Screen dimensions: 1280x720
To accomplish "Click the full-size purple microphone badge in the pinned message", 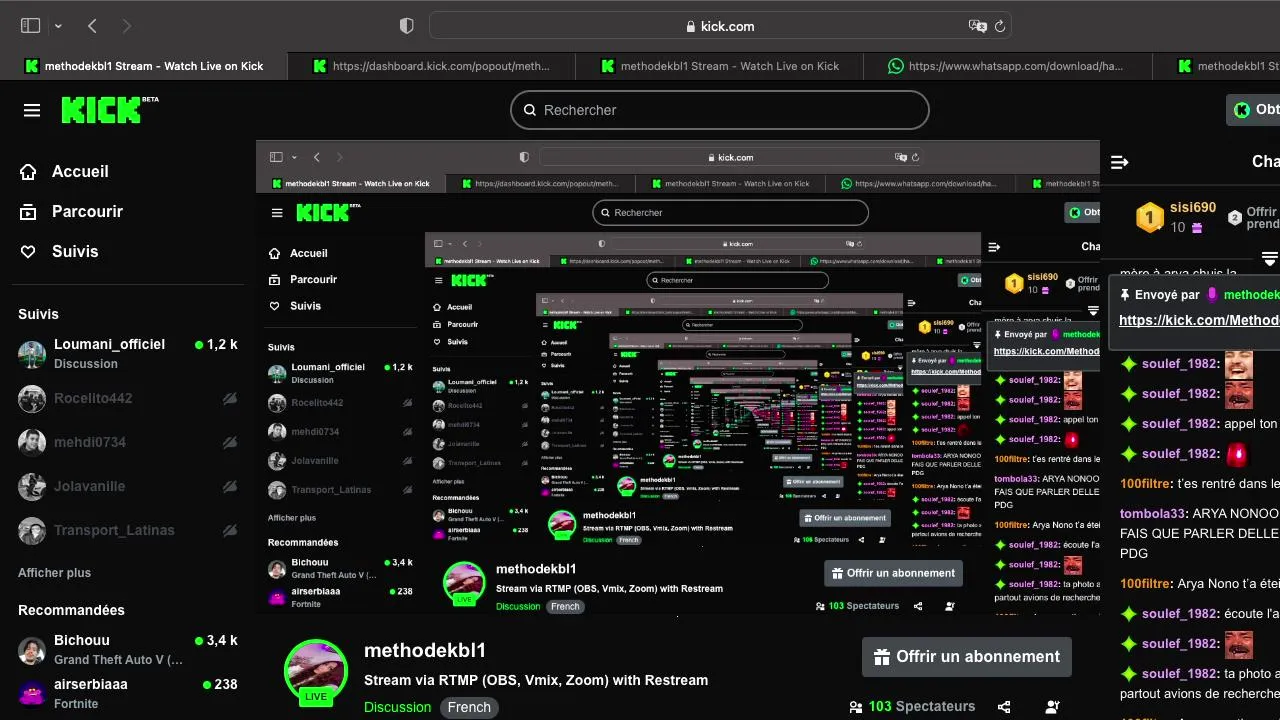I will [x=1212, y=295].
